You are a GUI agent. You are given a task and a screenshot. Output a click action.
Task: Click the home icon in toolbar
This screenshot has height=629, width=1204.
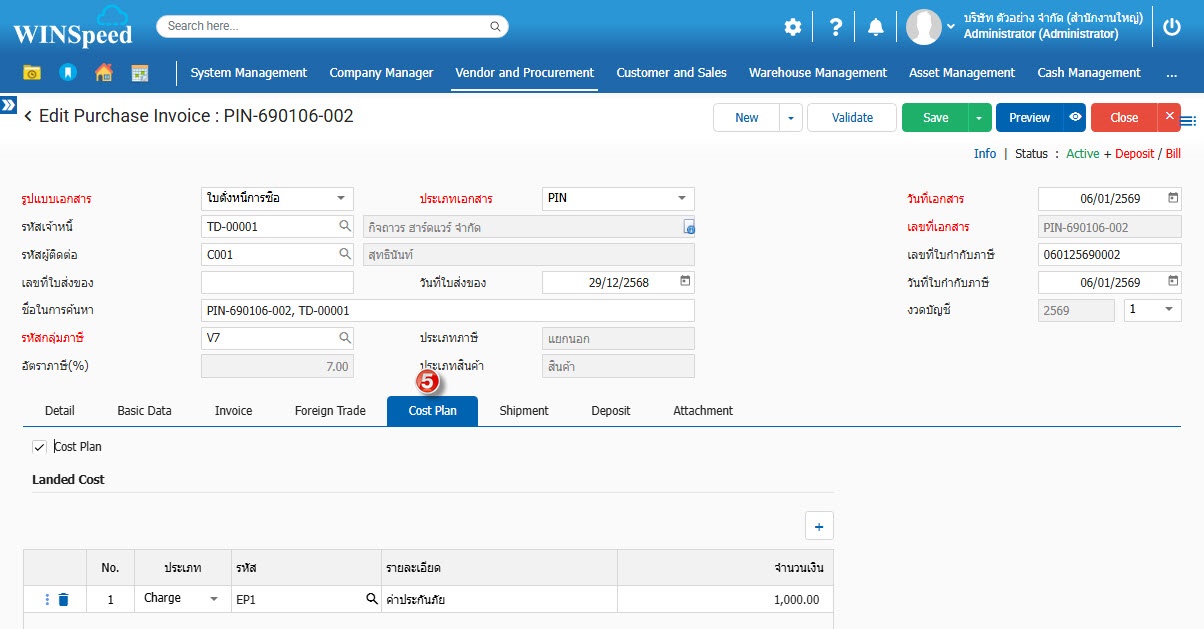coord(103,72)
